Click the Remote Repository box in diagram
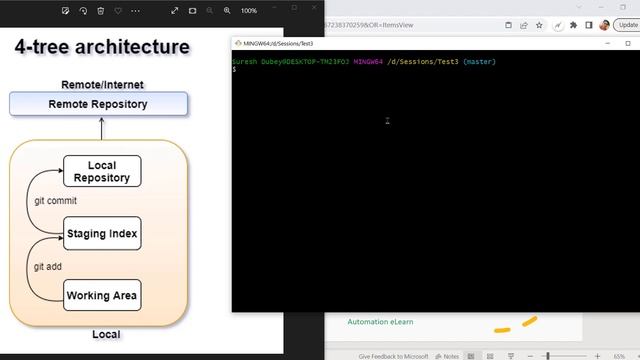 [x=98, y=104]
